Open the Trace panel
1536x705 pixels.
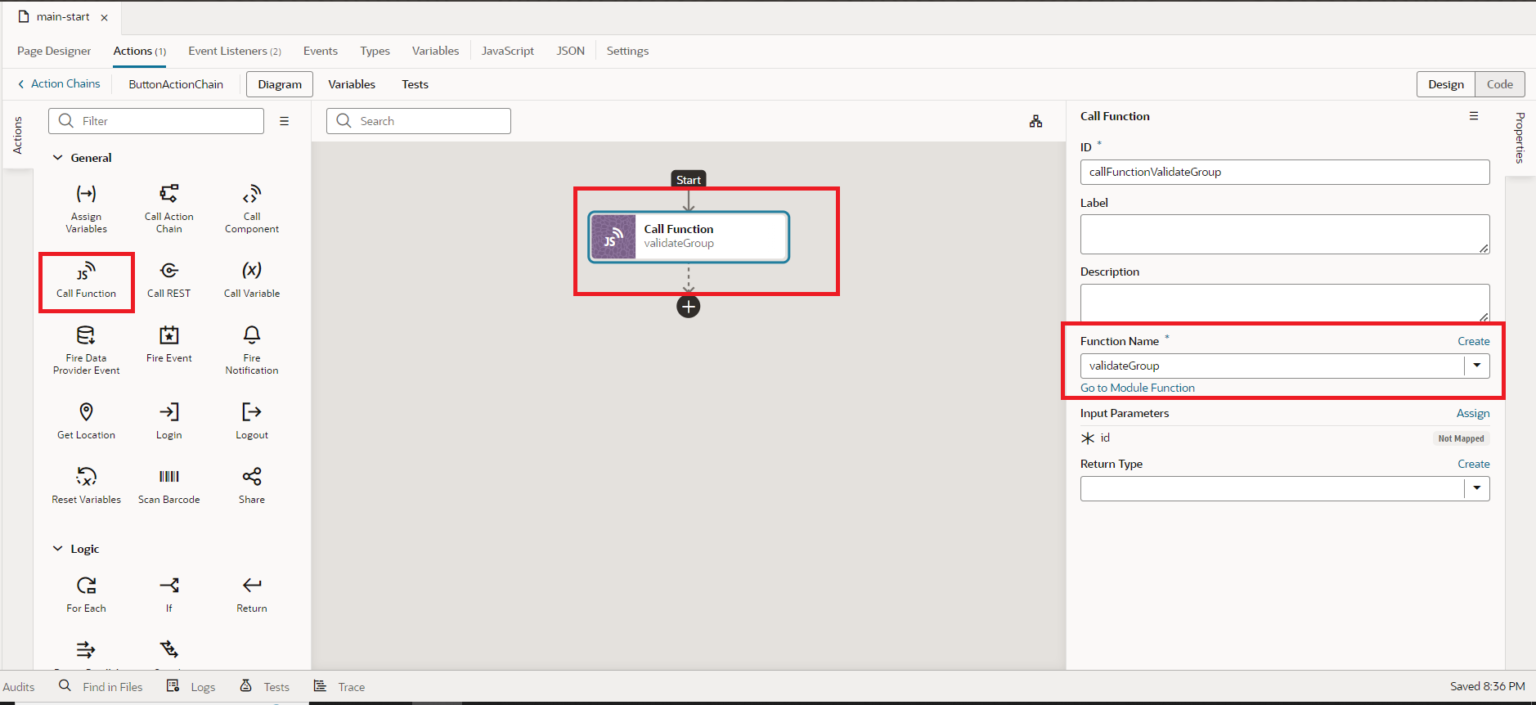pyautogui.click(x=339, y=686)
